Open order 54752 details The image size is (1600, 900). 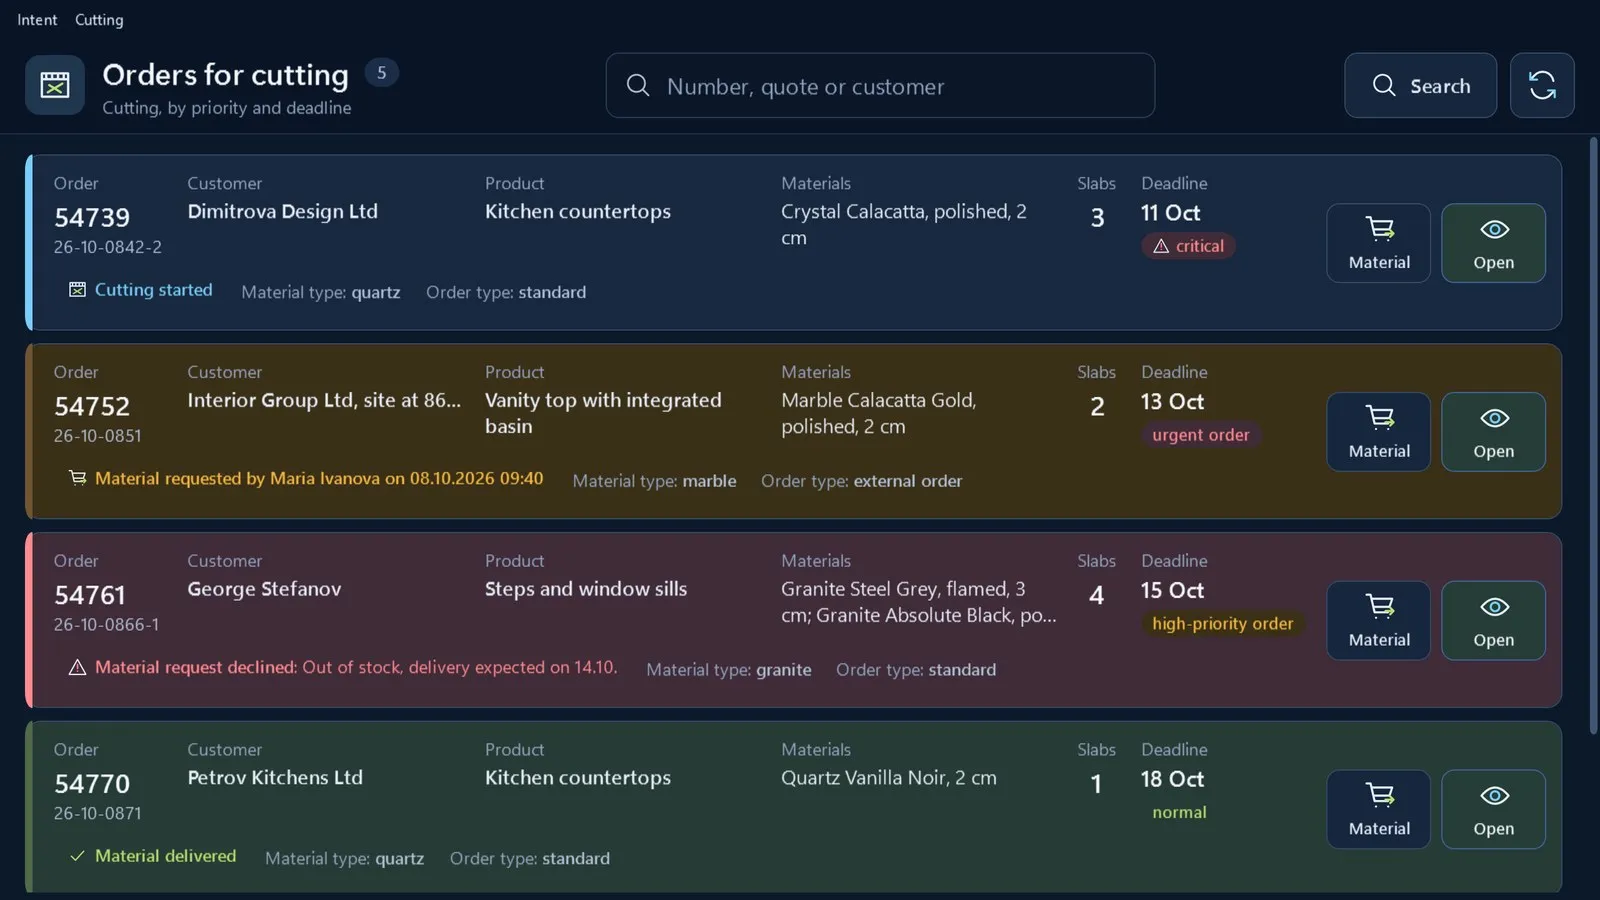coord(1493,432)
